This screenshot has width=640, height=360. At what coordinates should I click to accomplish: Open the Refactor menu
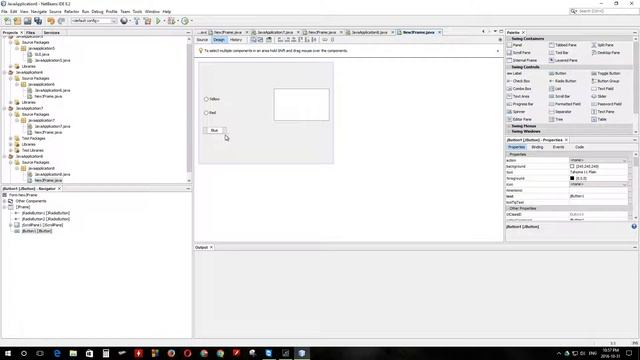(71, 12)
